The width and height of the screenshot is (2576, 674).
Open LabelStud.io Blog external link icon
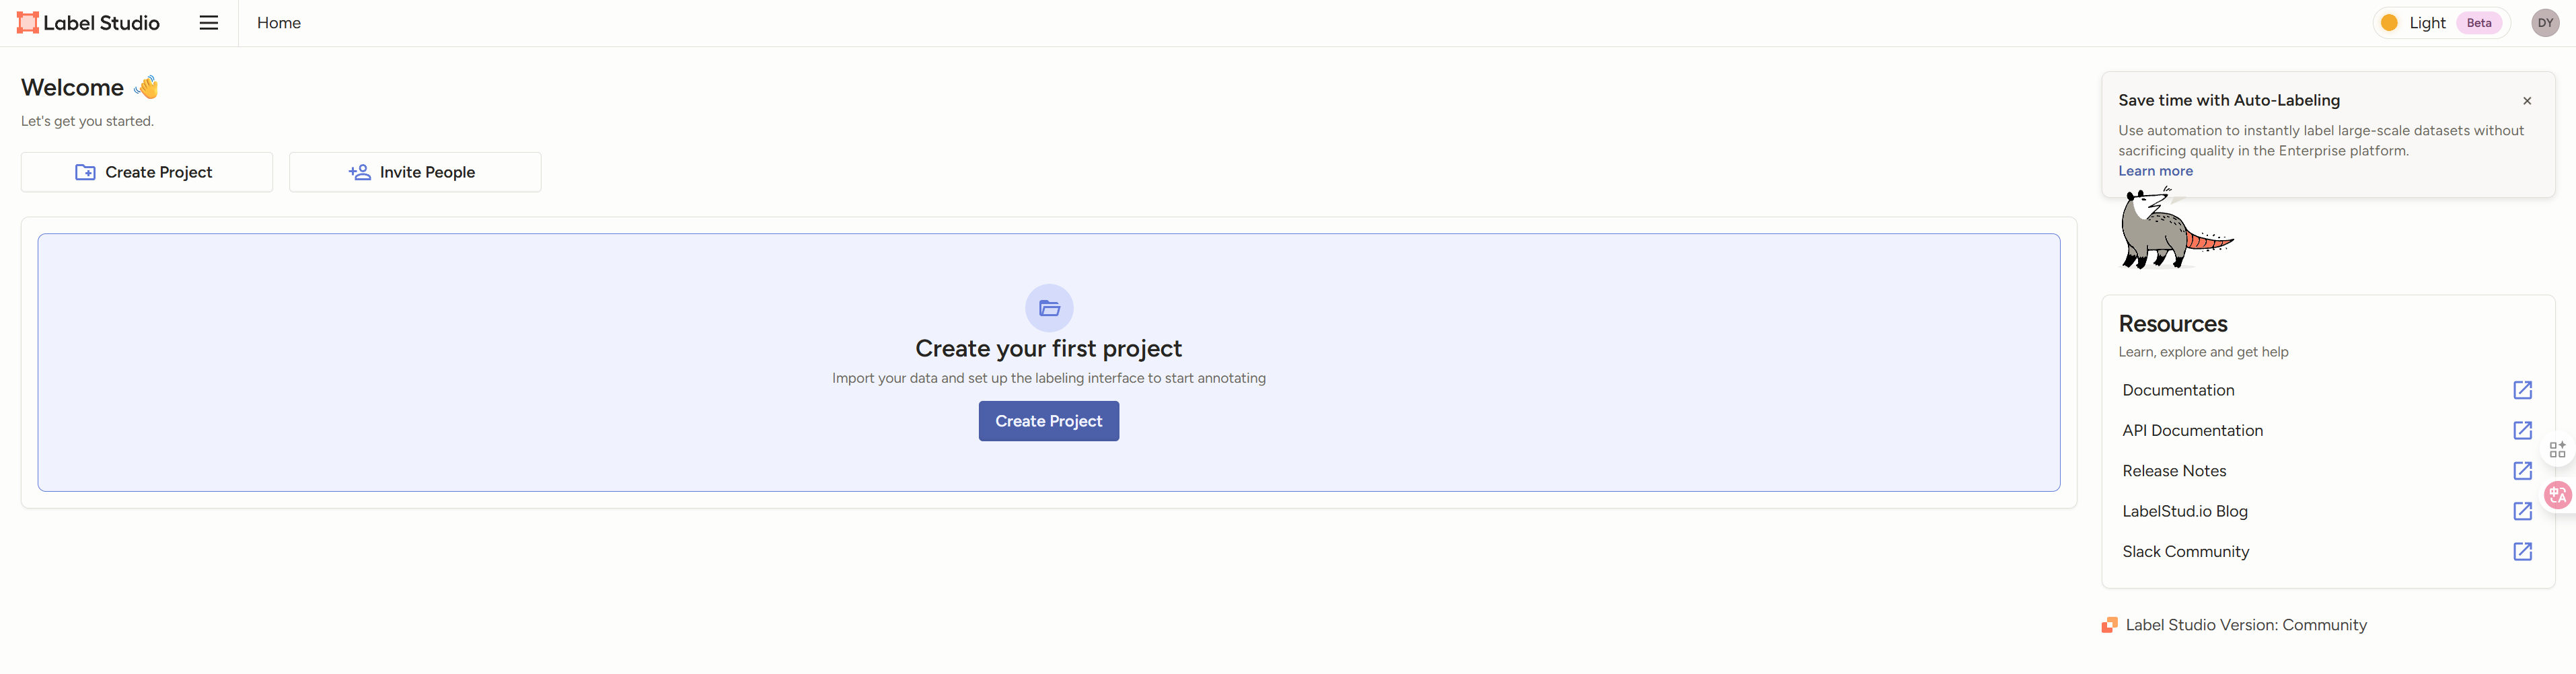coord(2522,511)
